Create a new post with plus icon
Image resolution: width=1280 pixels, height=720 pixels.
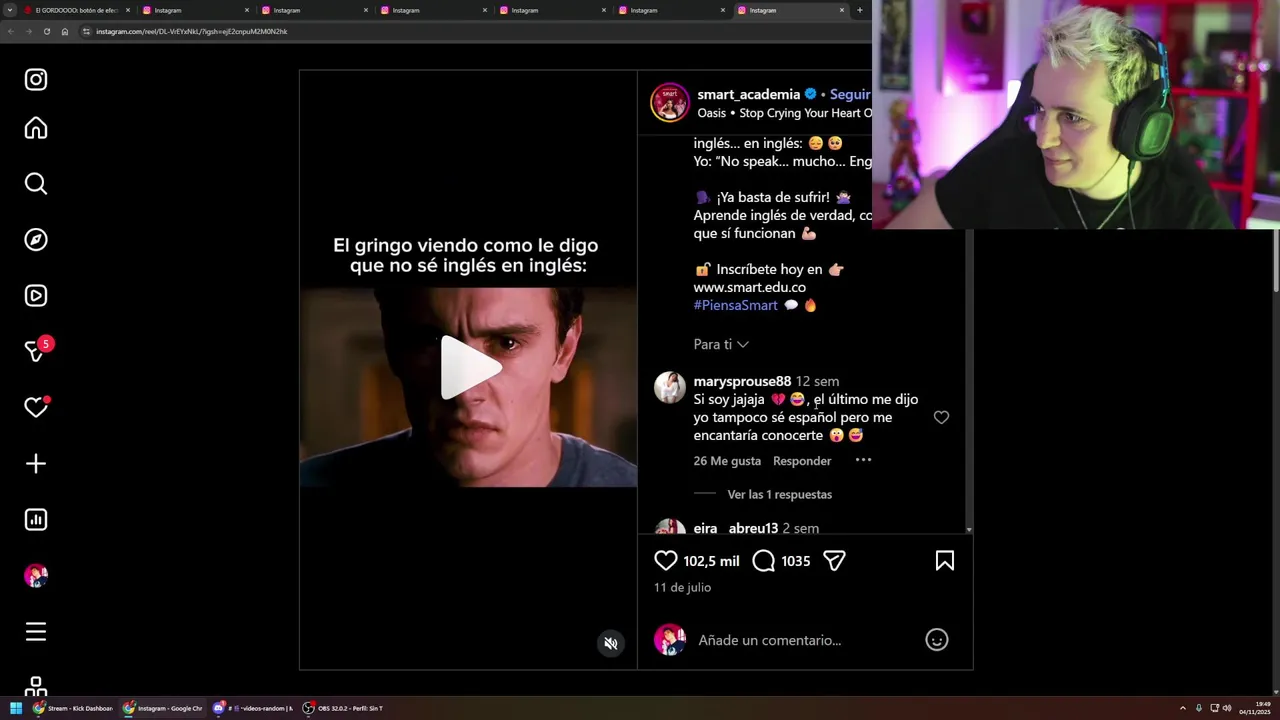[x=36, y=464]
